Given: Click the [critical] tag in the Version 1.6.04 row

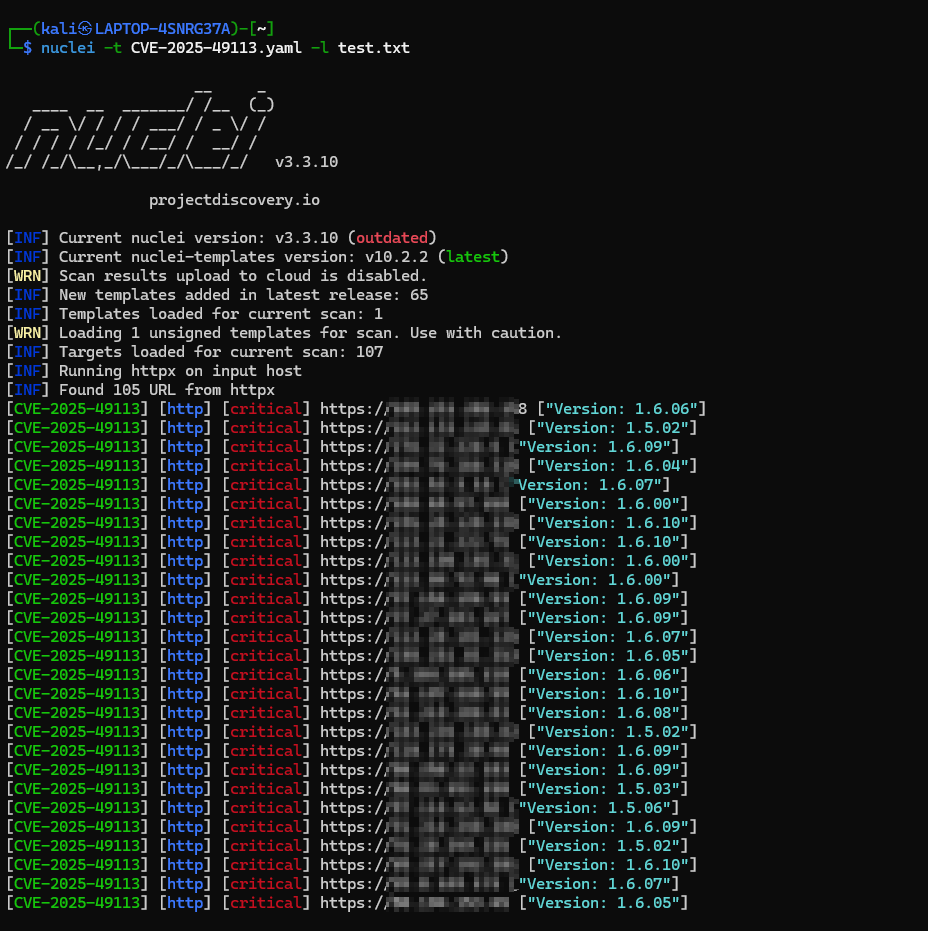Looking at the screenshot, I should (266, 466).
